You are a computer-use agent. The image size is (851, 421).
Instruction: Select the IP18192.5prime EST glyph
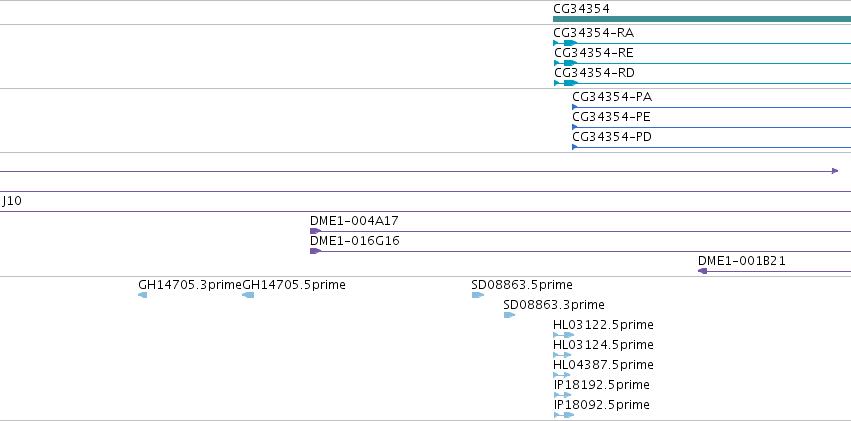coord(563,395)
